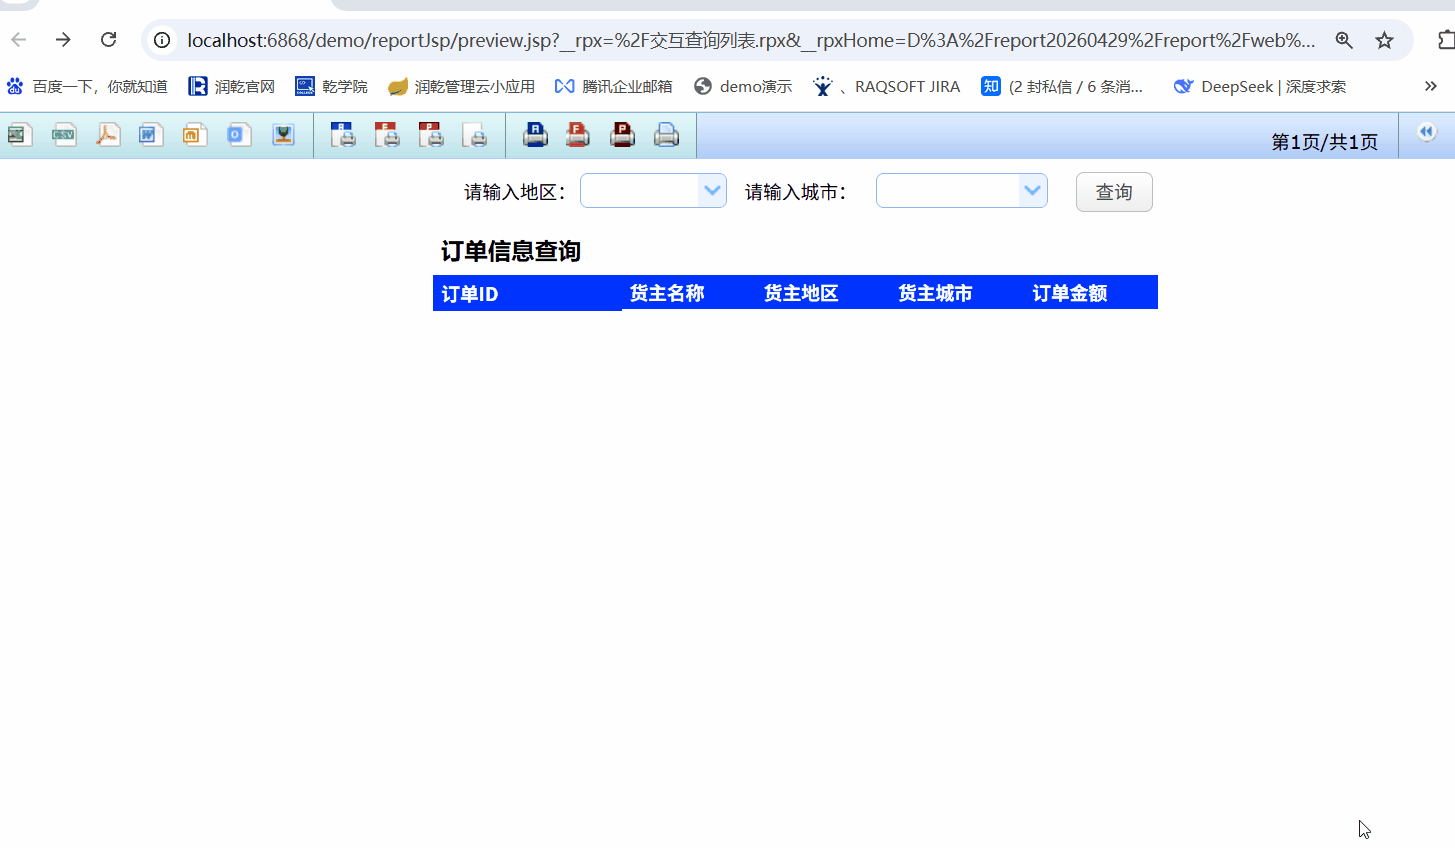Click the 查询 query button
The image size is (1455, 848).
coord(1114,192)
